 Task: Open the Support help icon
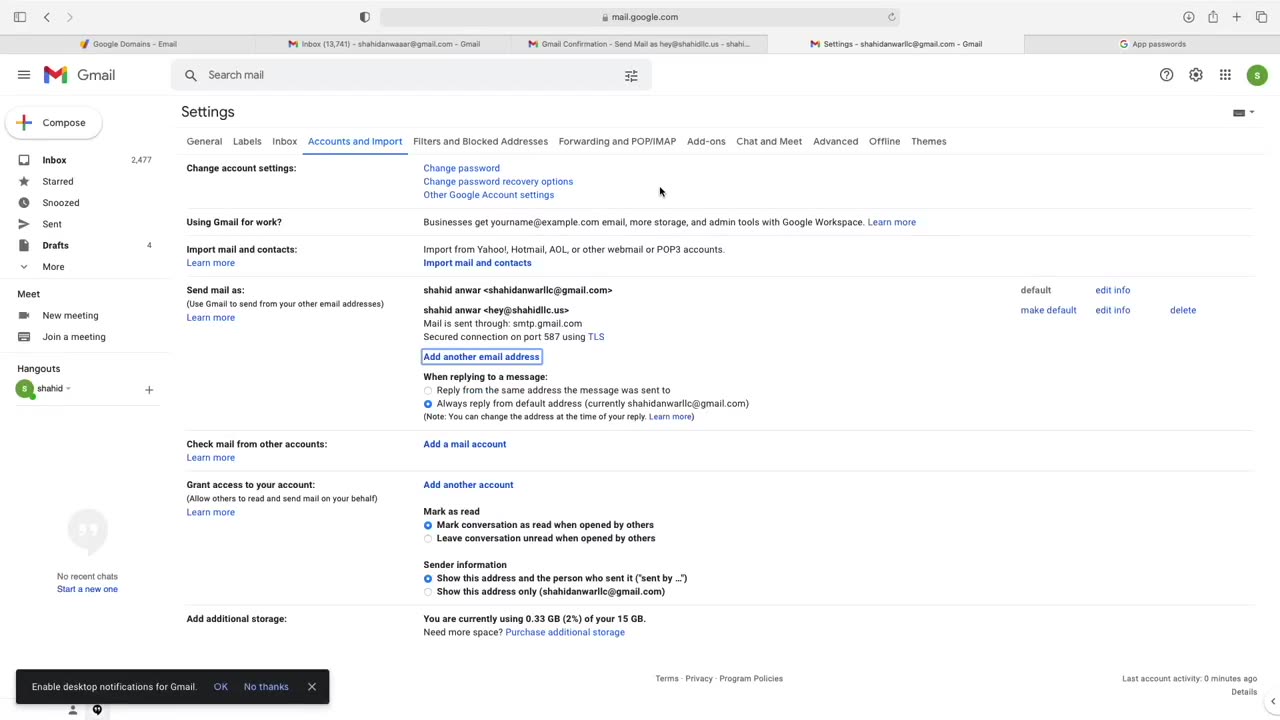(1166, 75)
